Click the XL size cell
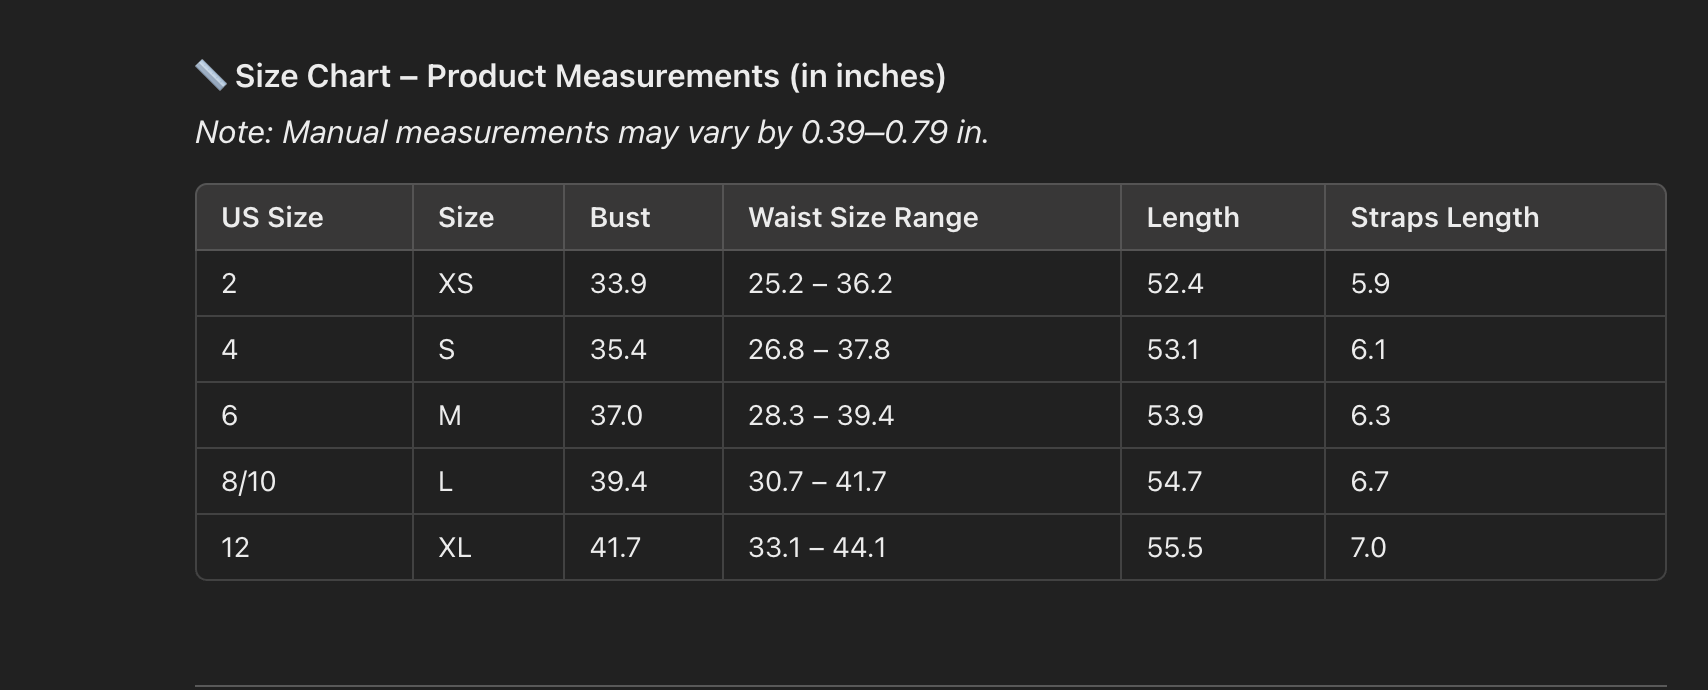The image size is (1708, 690). (455, 548)
